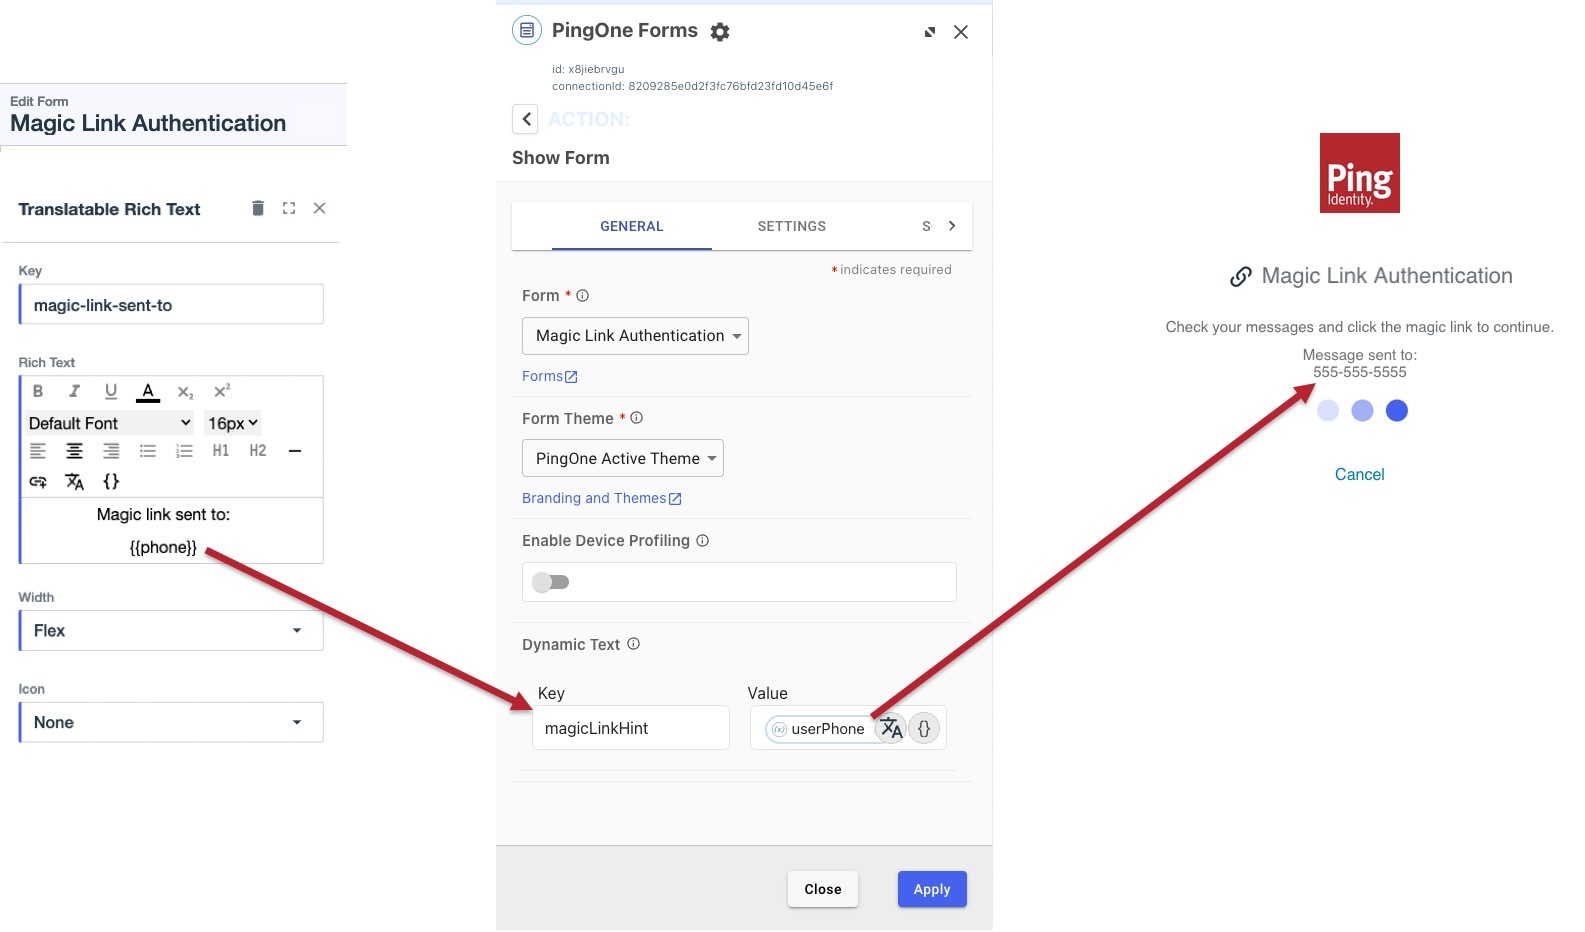Toggle italic text formatting
The height and width of the screenshot is (932, 1585).
click(74, 391)
